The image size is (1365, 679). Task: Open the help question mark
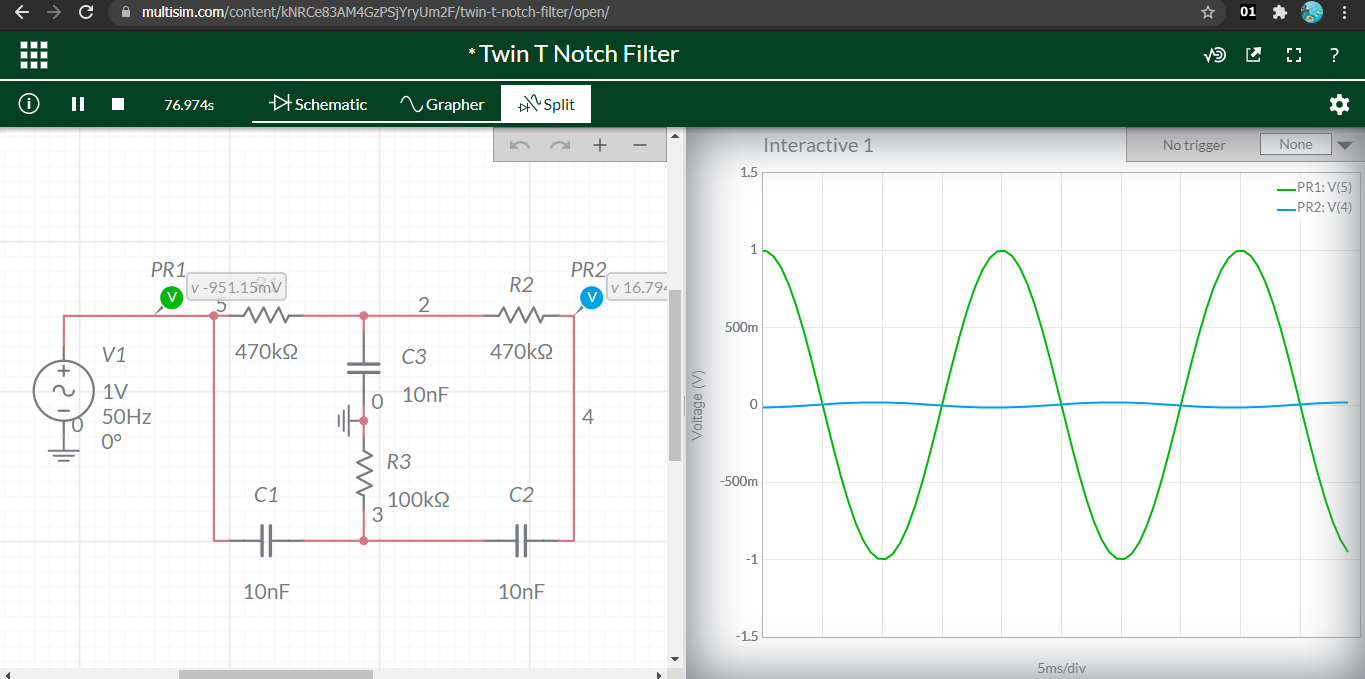[x=1334, y=55]
